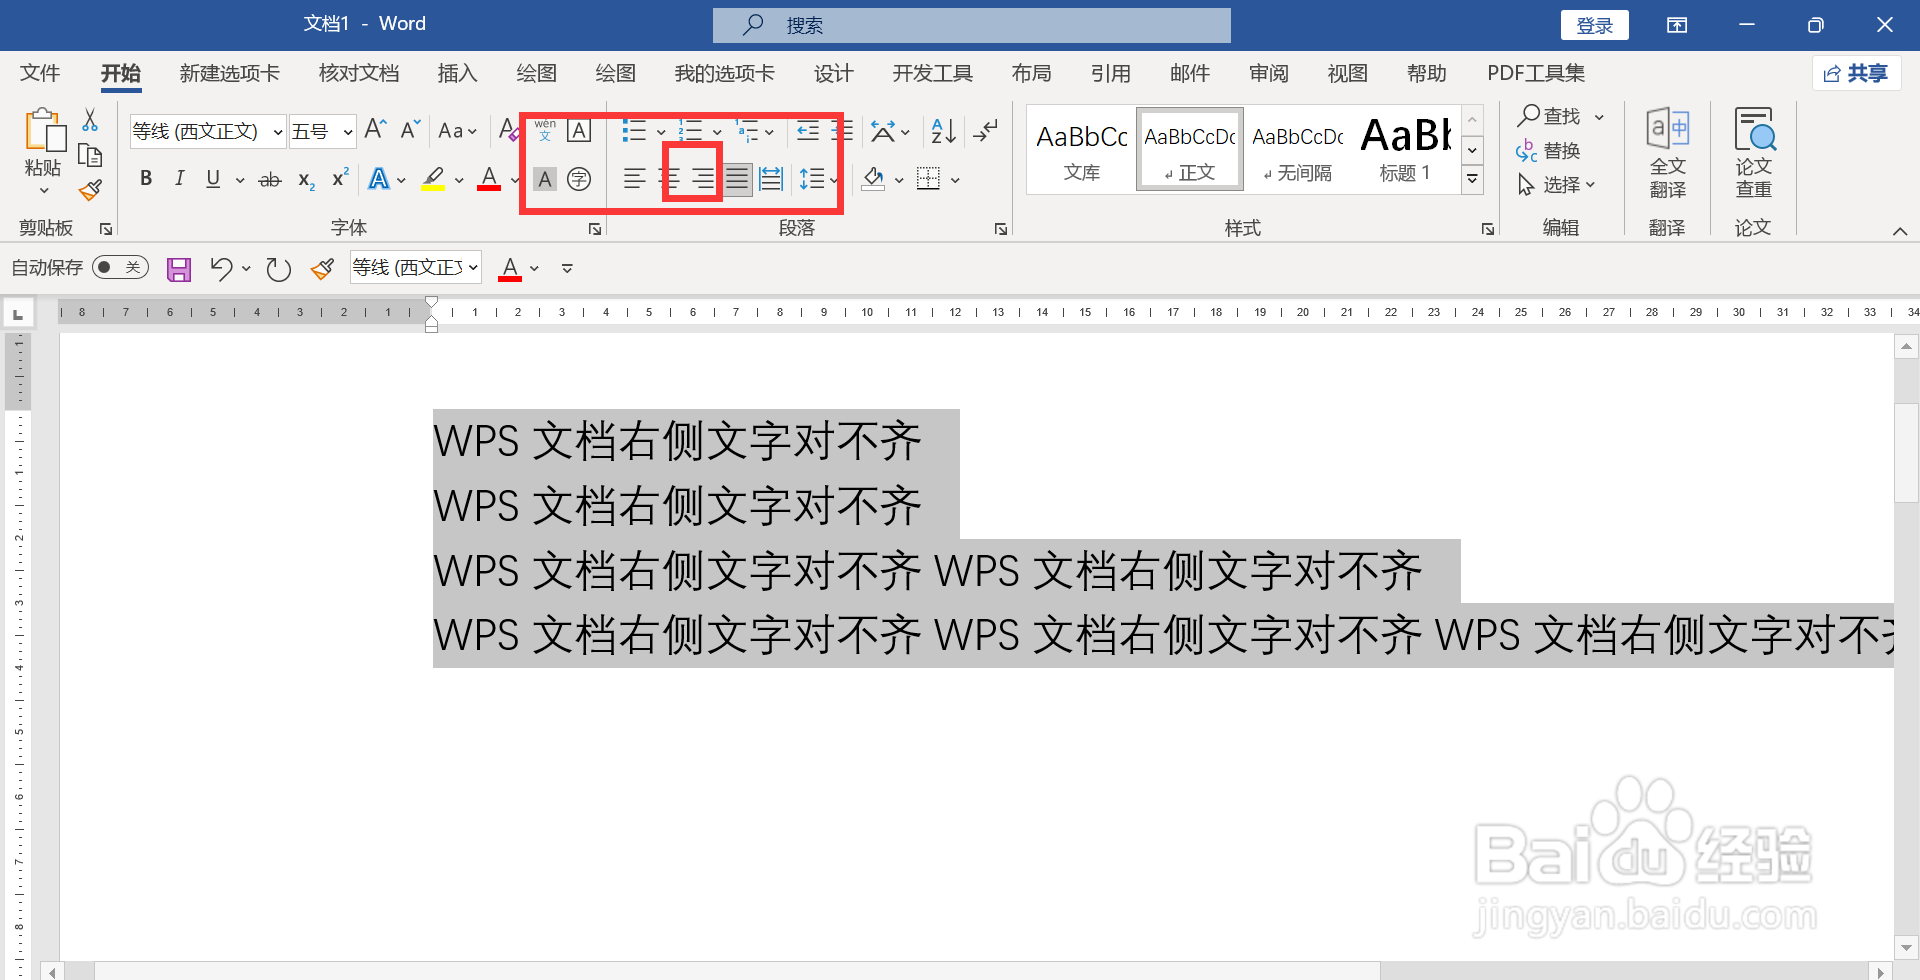Open the PDF工具集 tab

tap(1536, 73)
